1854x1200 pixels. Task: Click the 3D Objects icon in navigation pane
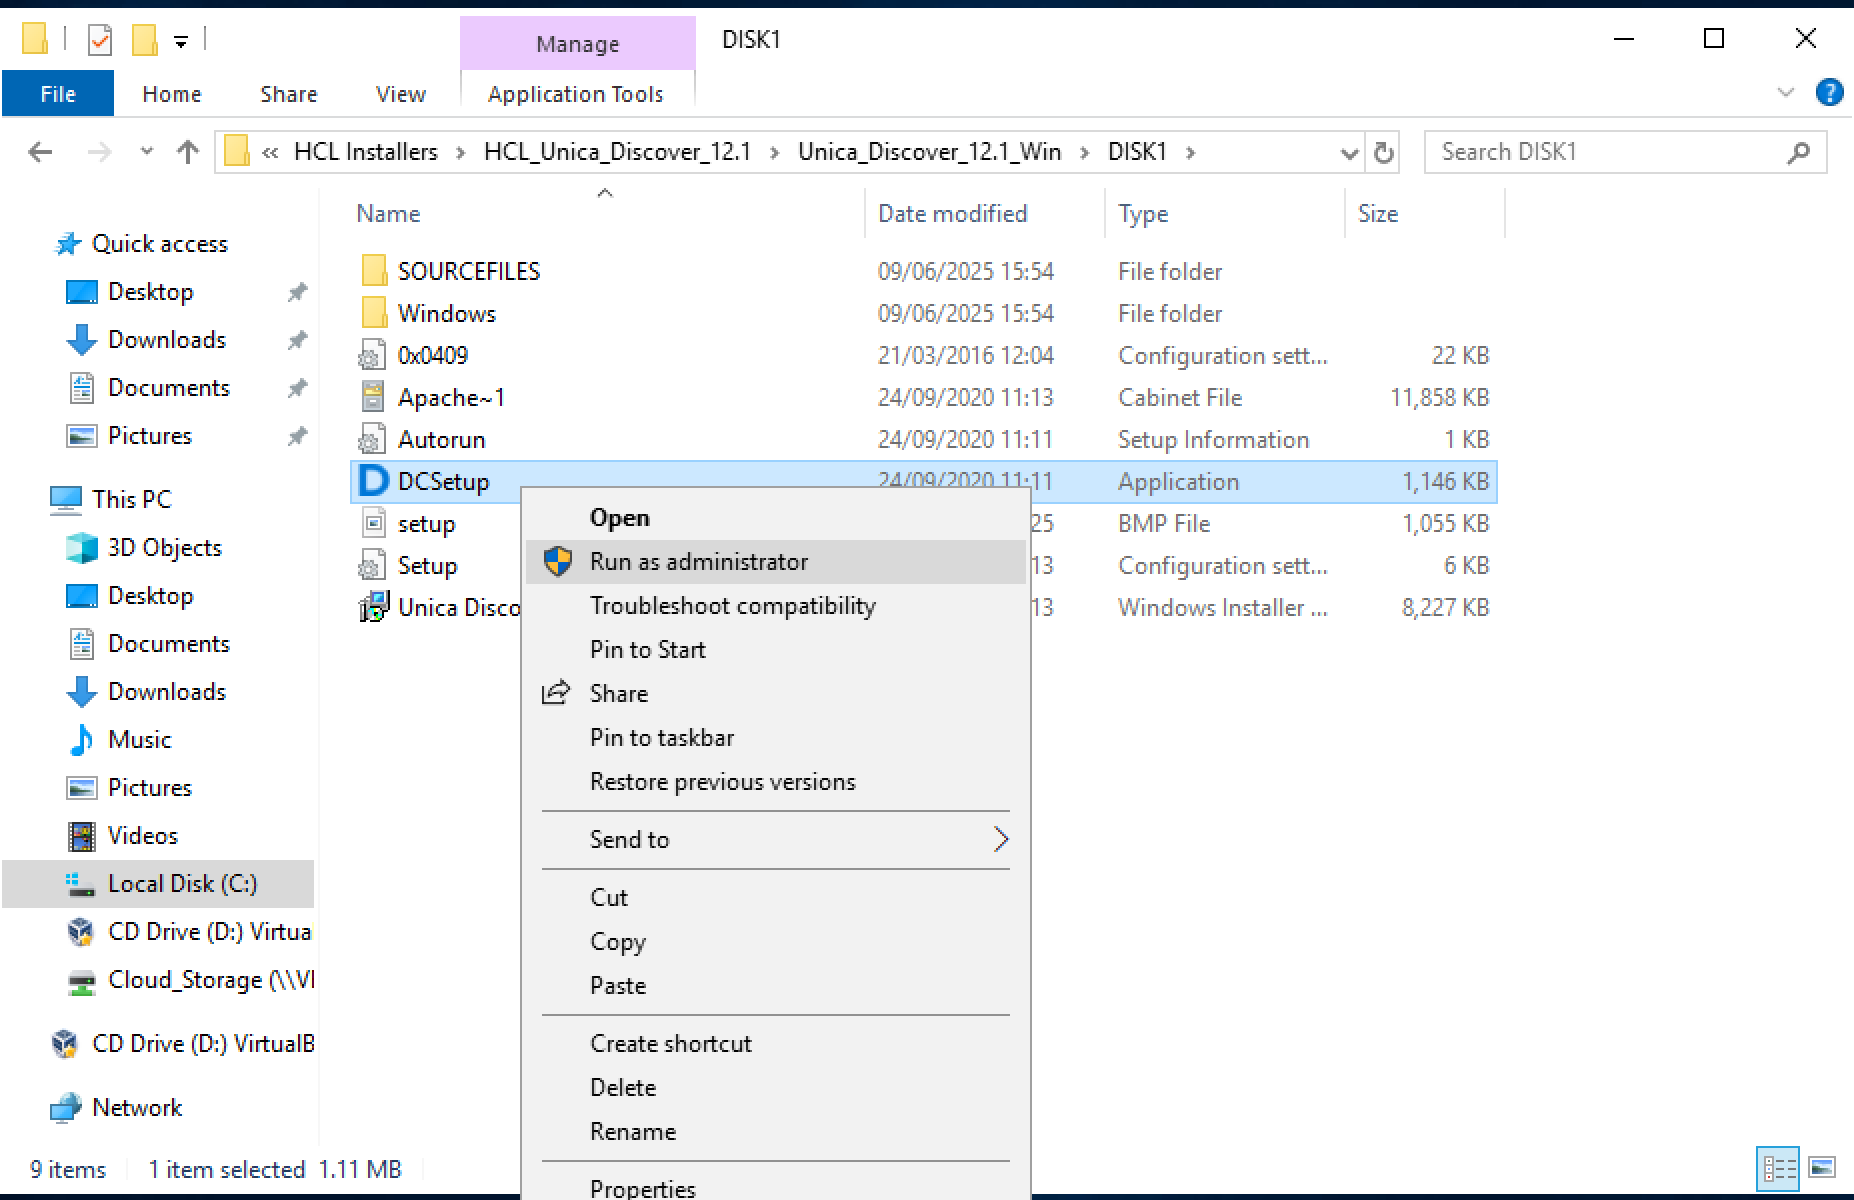pos(81,548)
